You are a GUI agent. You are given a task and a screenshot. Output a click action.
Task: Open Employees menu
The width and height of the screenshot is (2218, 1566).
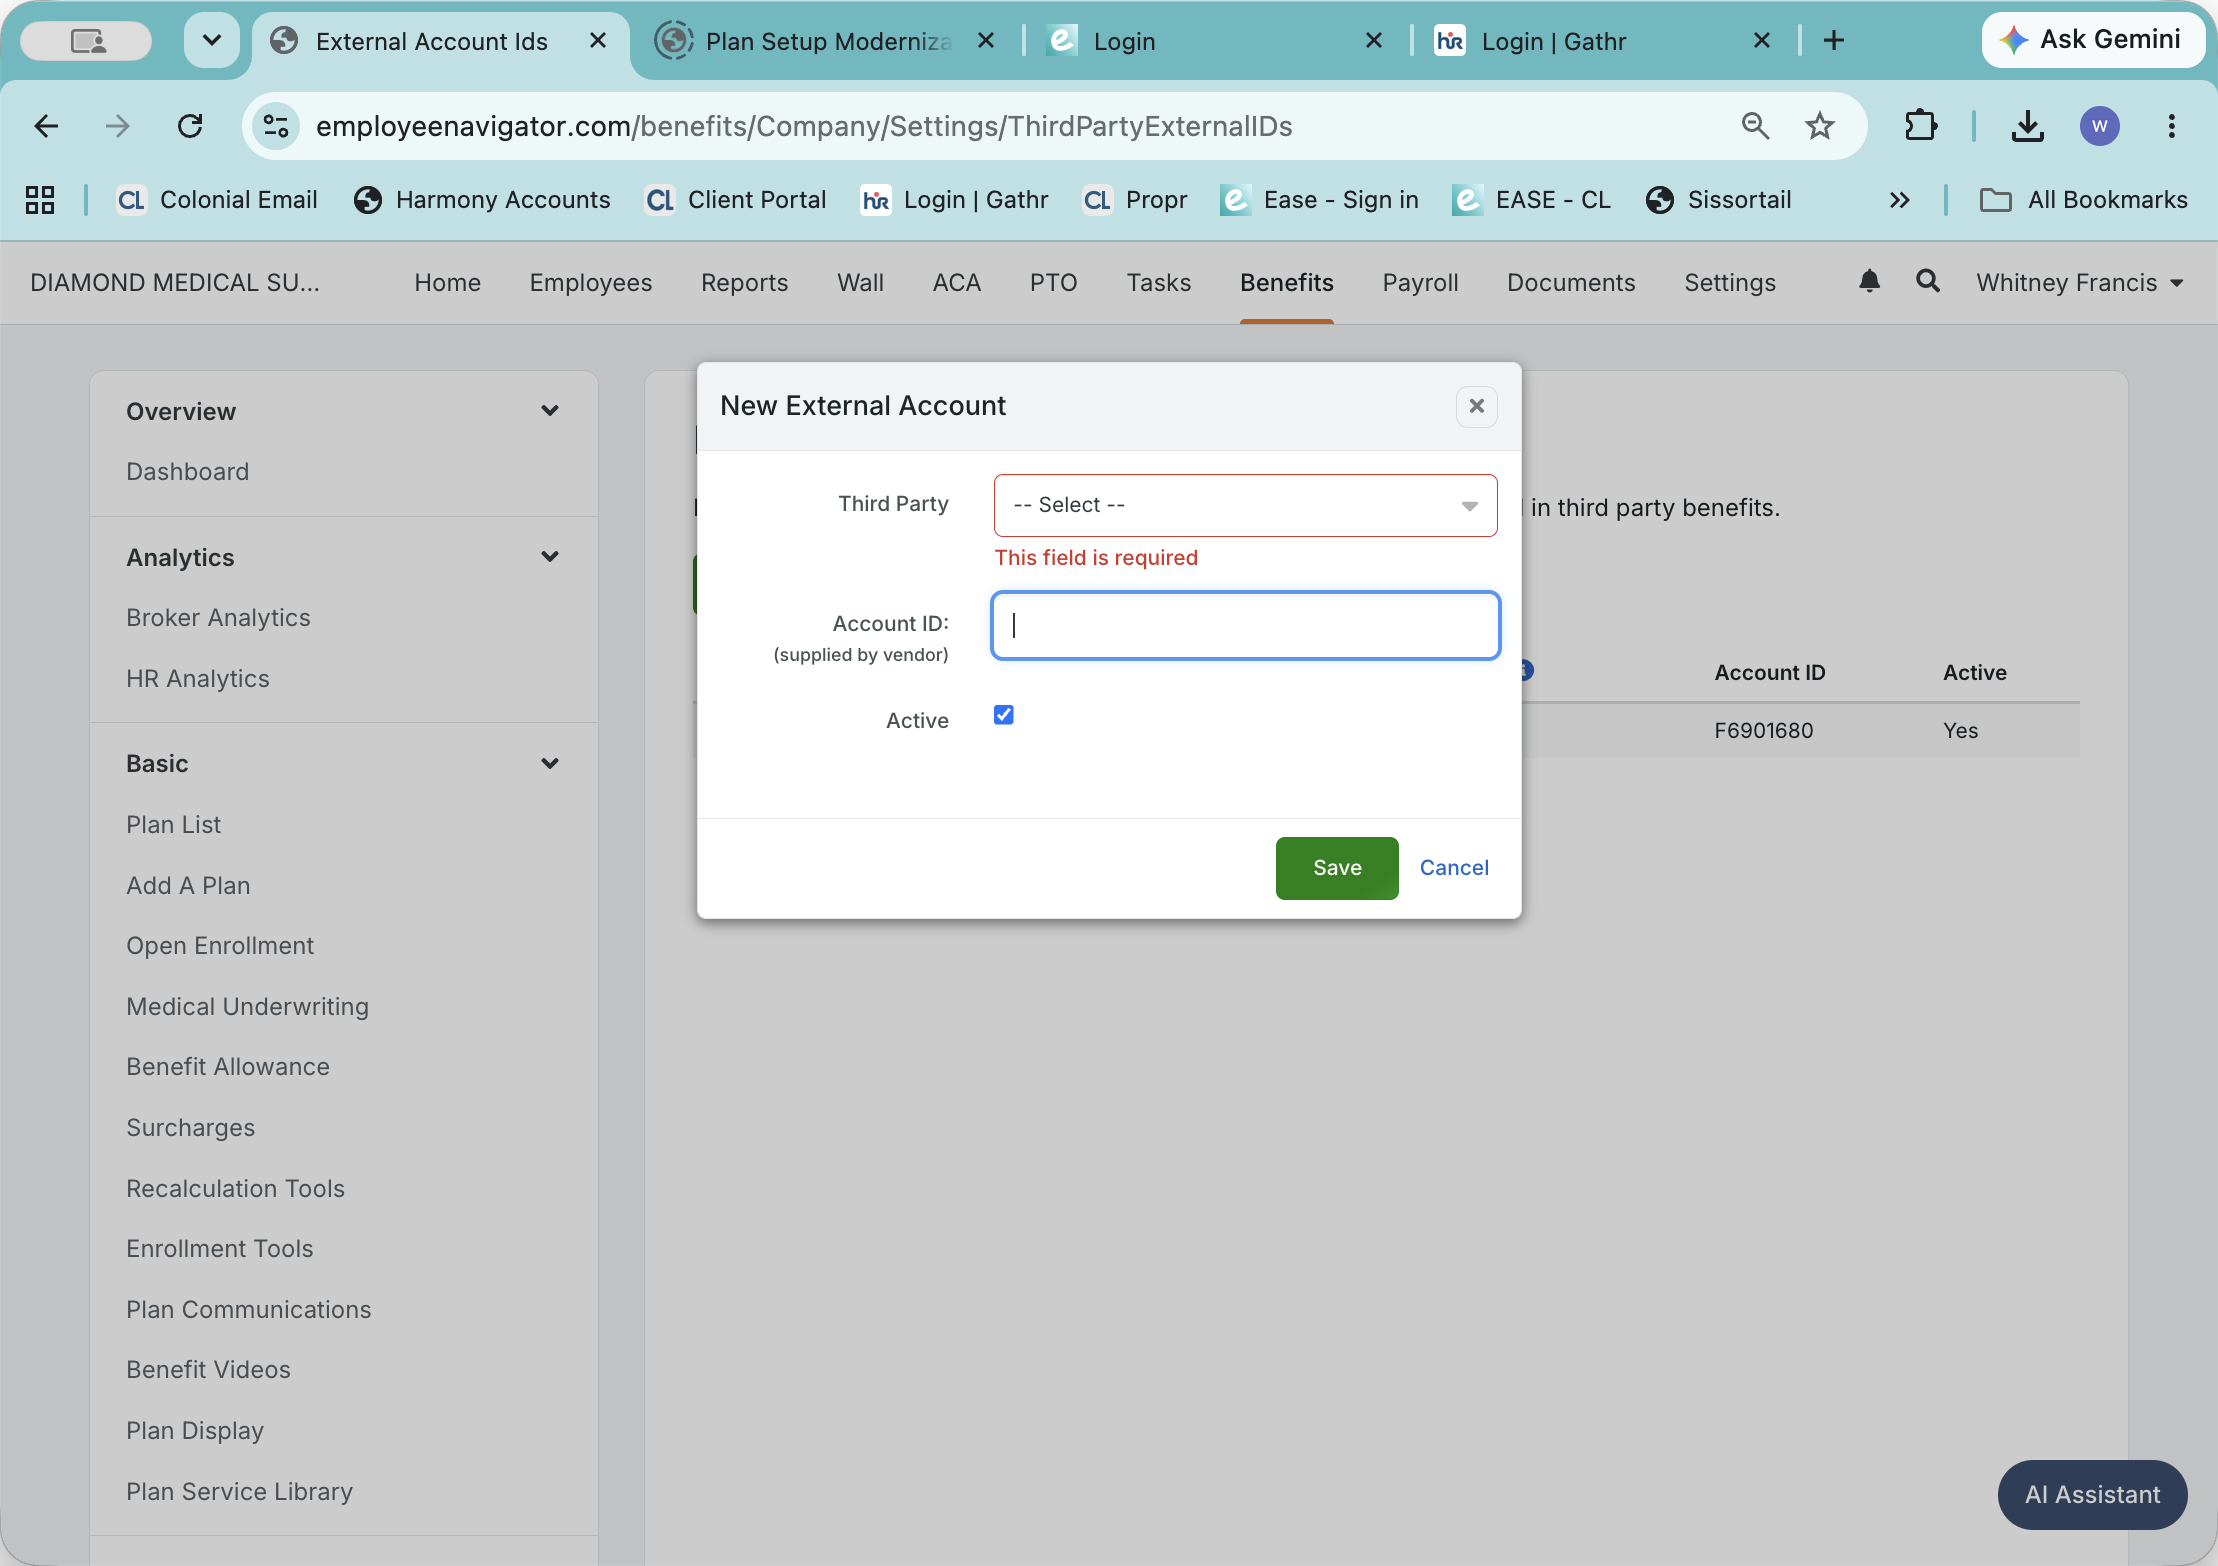point(591,283)
